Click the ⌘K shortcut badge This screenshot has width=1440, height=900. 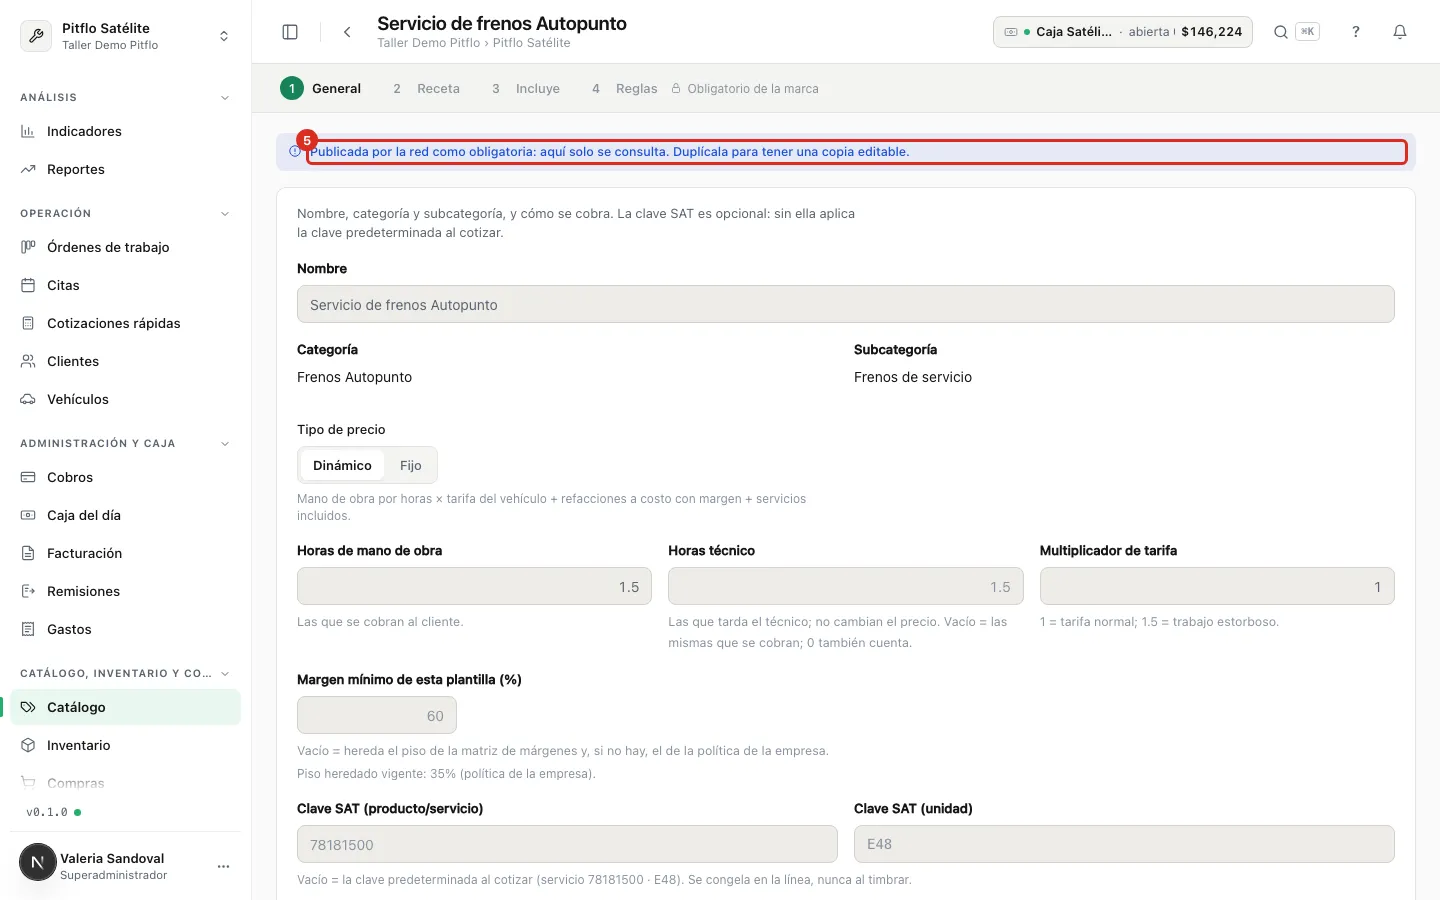(1307, 32)
